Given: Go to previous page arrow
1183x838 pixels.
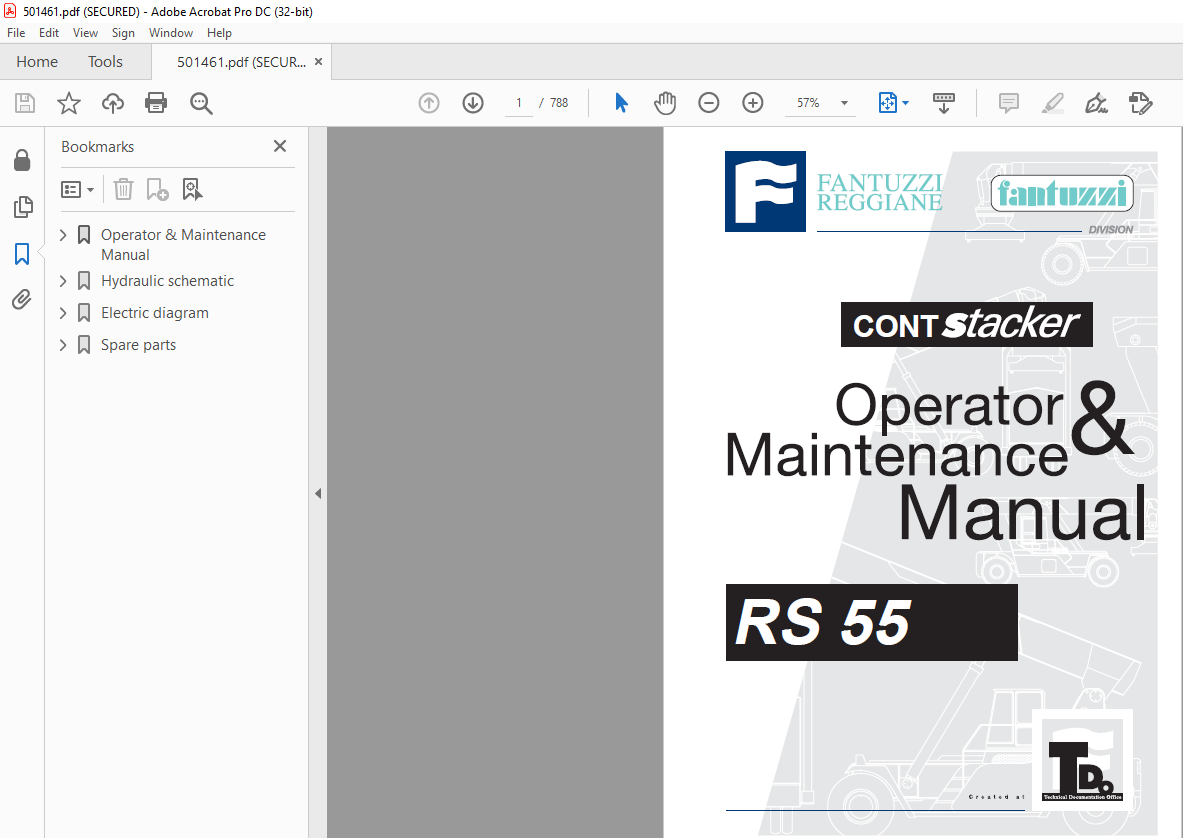Looking at the screenshot, I should pos(429,103).
